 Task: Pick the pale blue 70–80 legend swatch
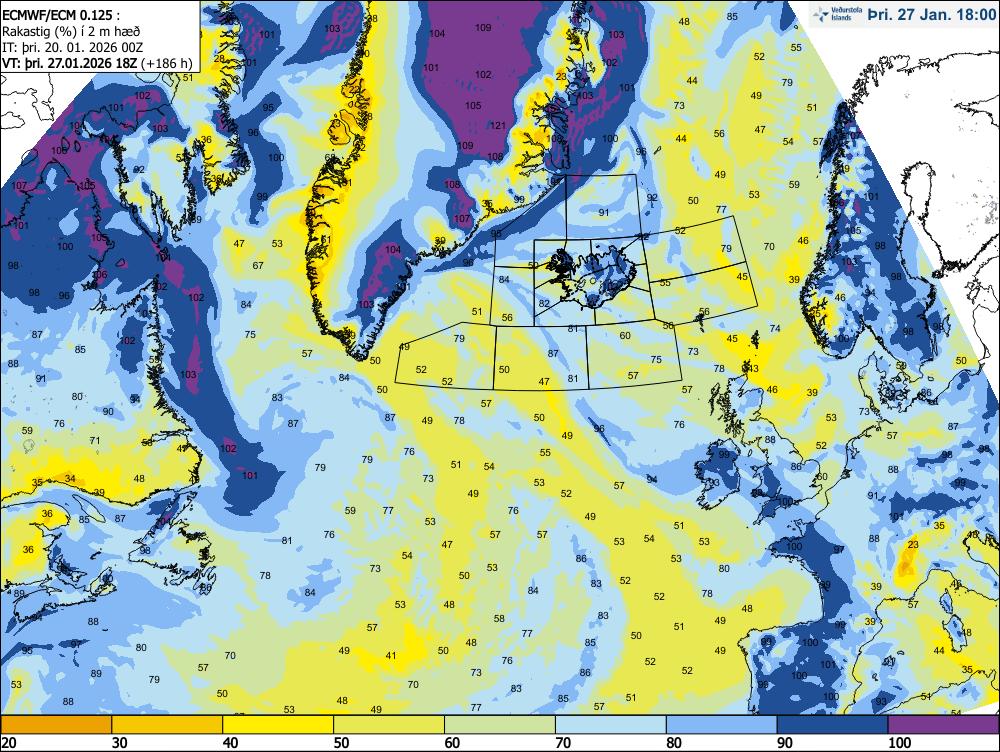pos(611,725)
